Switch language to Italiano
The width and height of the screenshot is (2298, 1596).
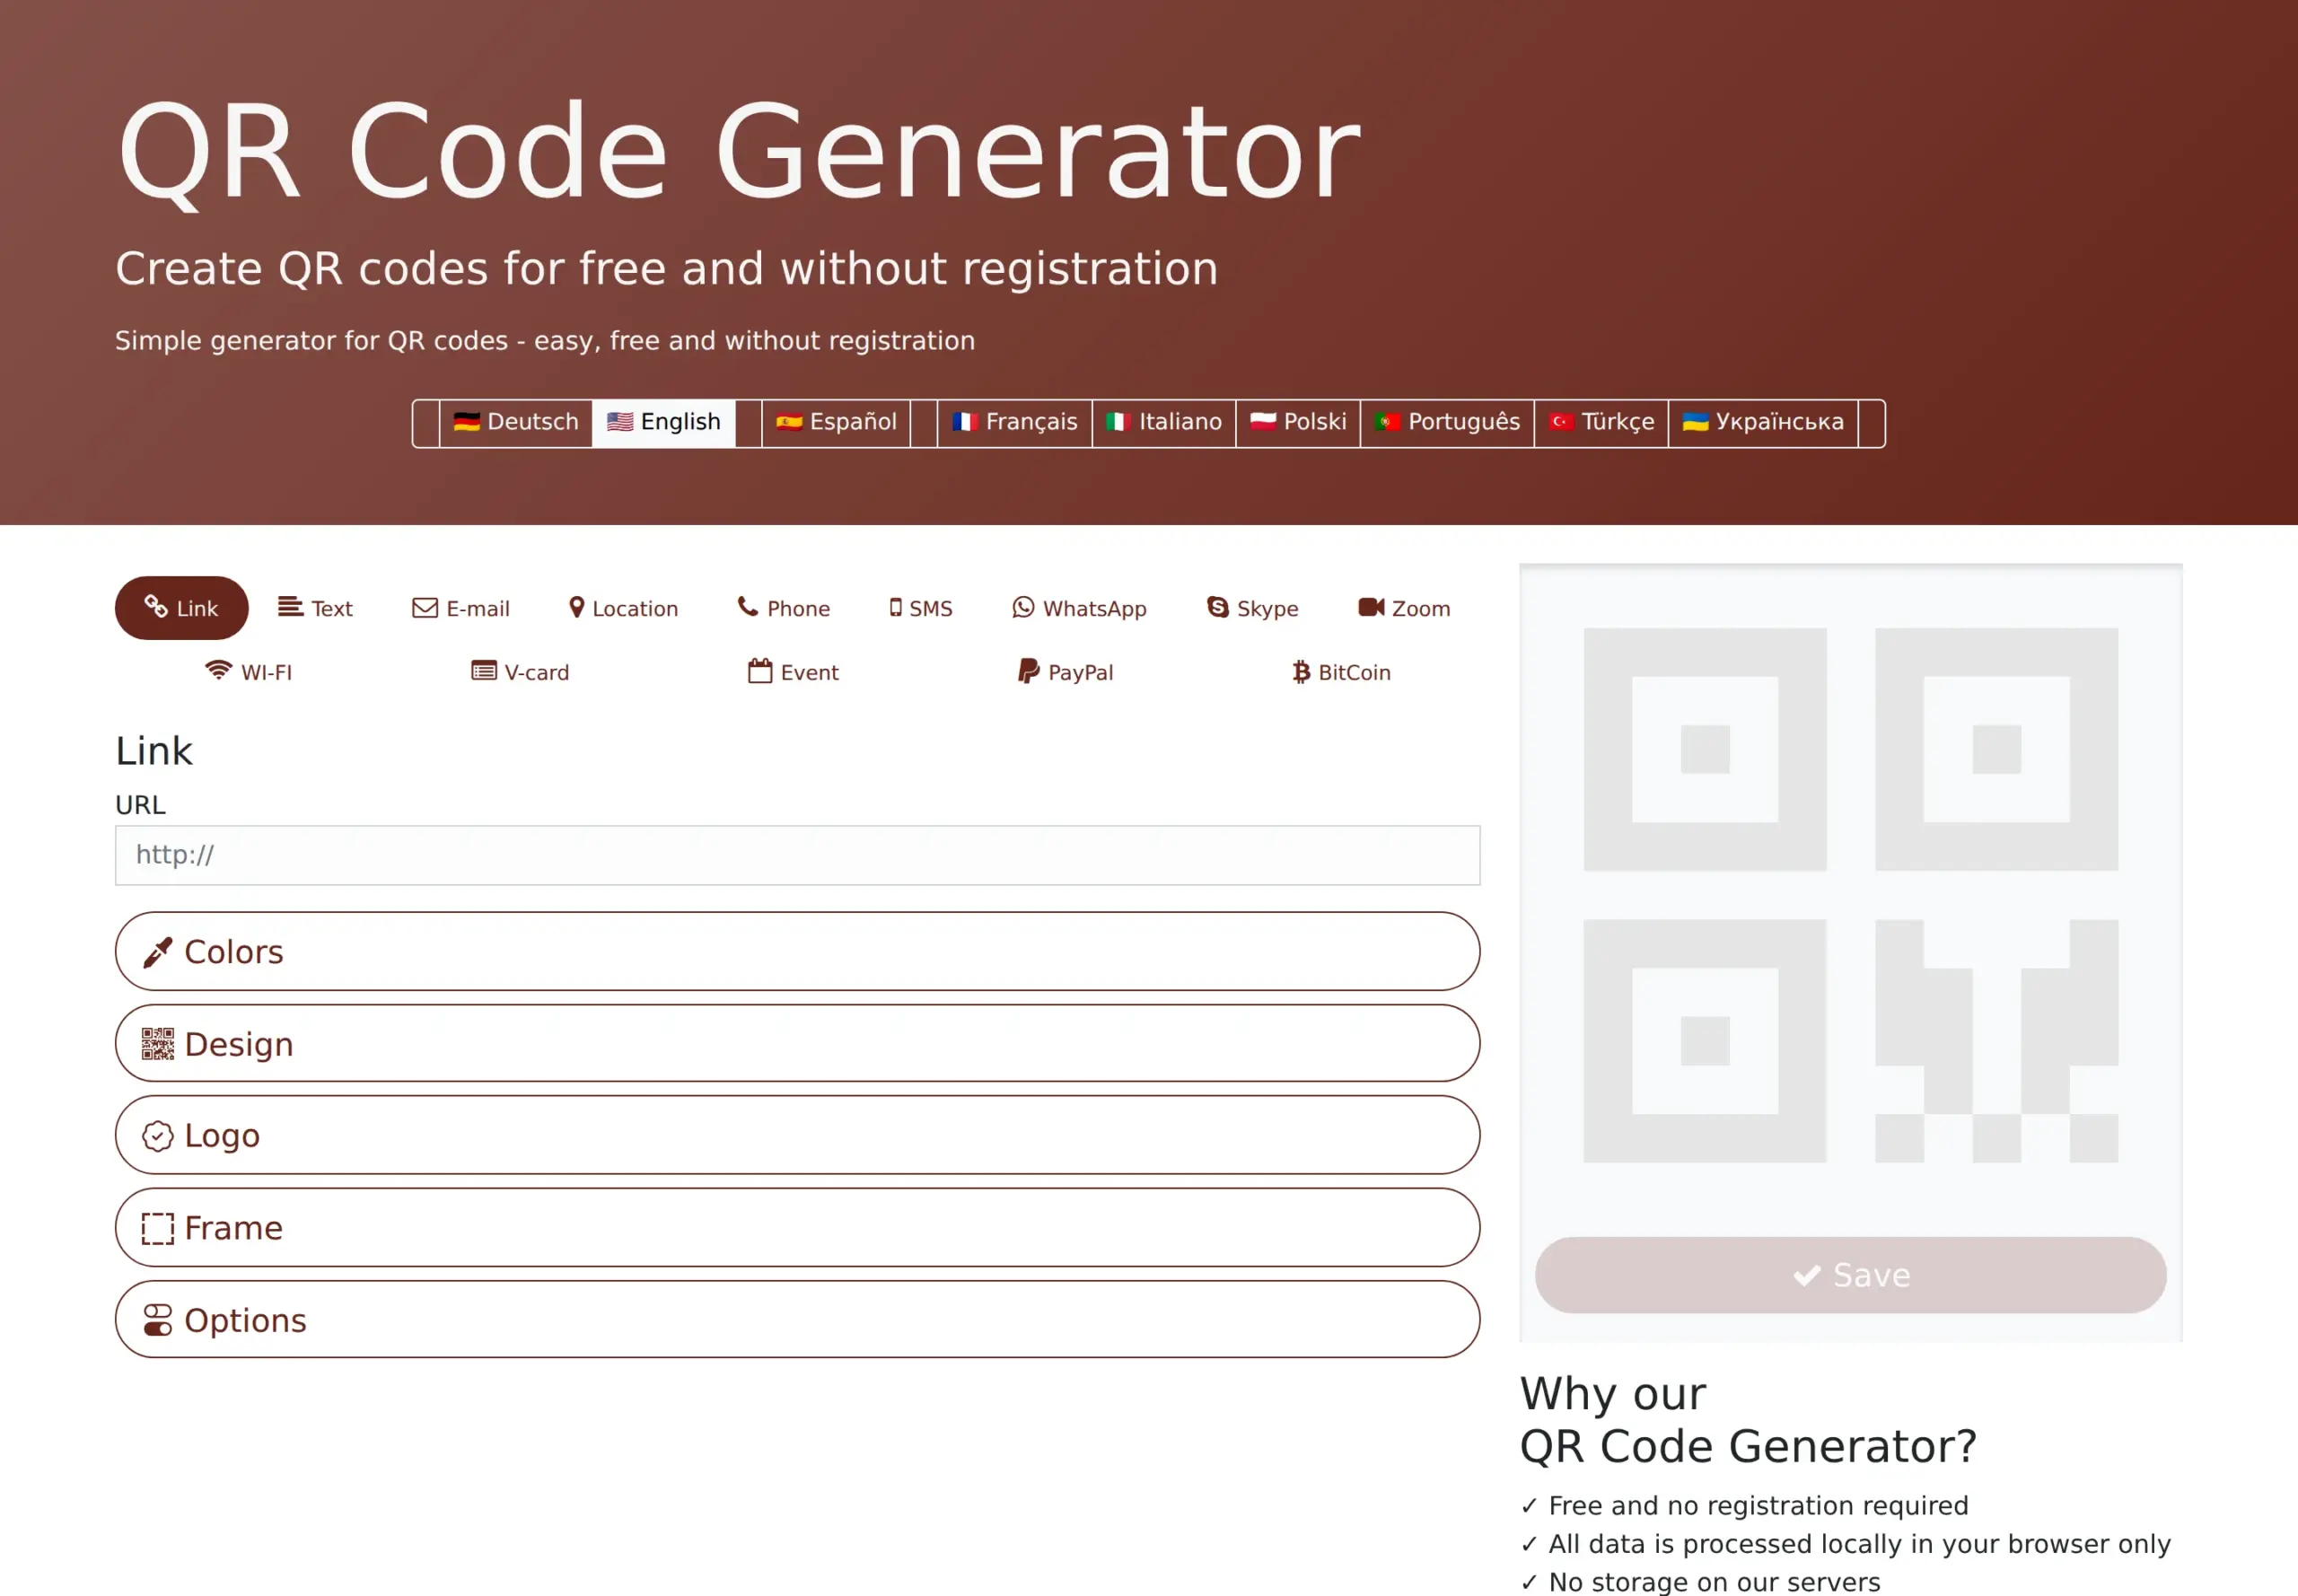(x=1164, y=422)
